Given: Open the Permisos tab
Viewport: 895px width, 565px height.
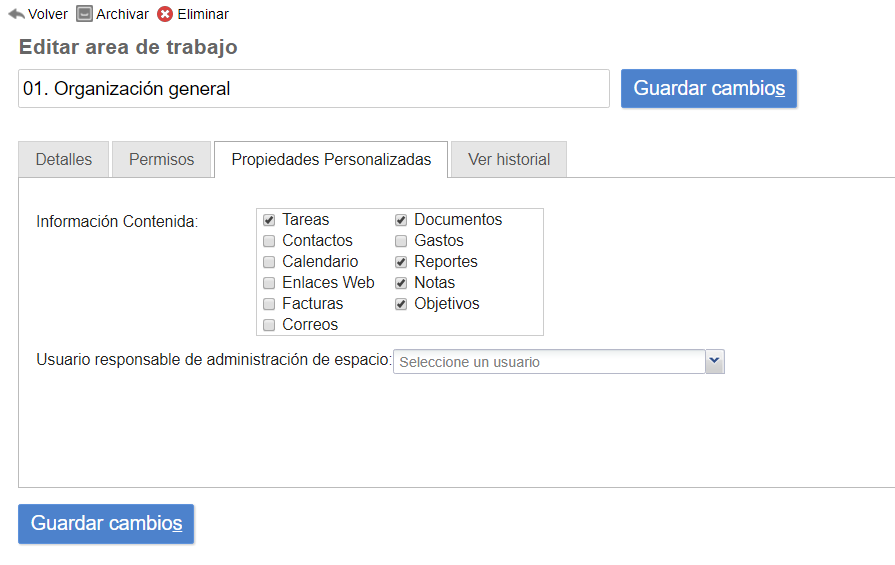Looking at the screenshot, I should (x=161, y=160).
